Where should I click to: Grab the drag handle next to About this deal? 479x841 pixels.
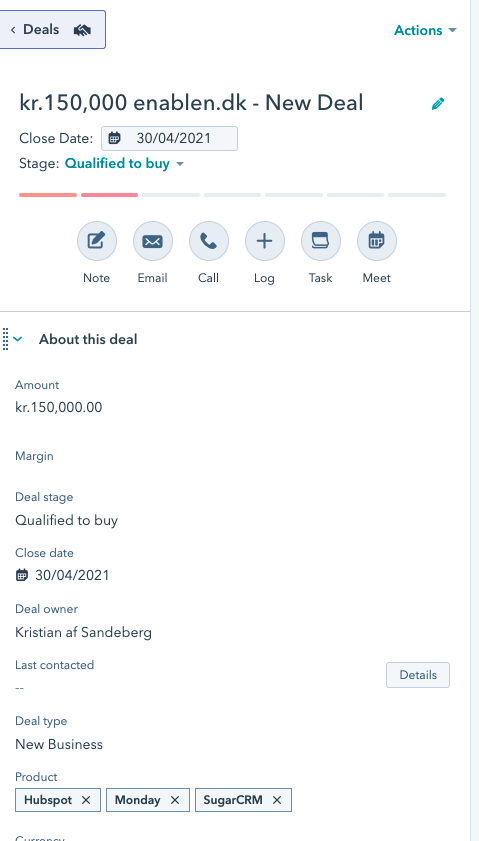5,339
